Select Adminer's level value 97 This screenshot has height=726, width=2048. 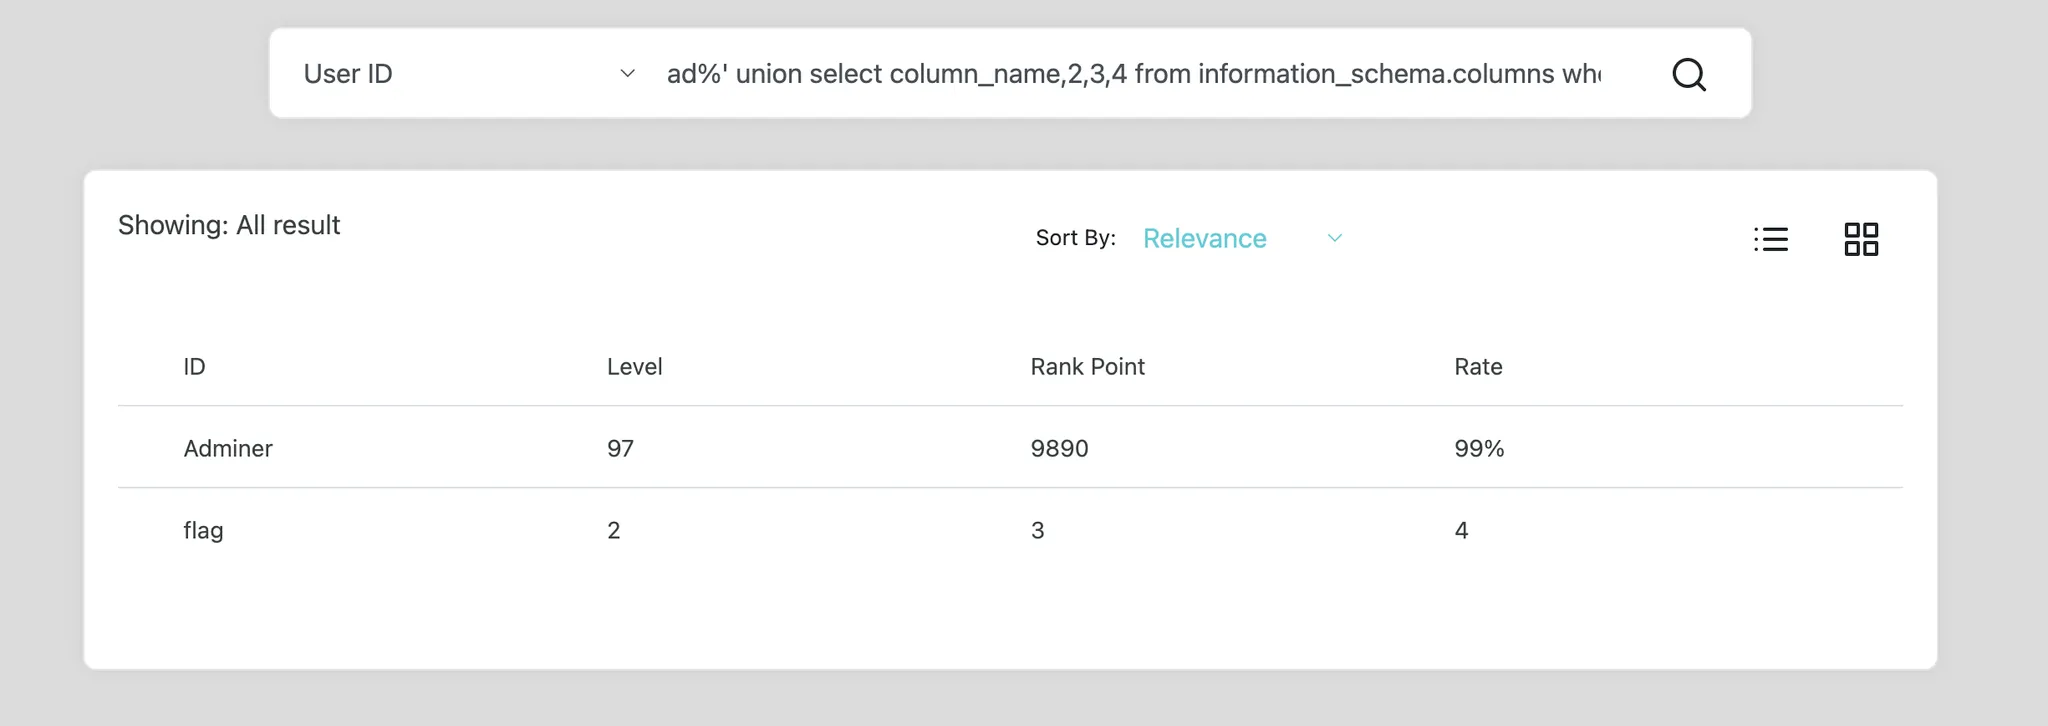(620, 449)
